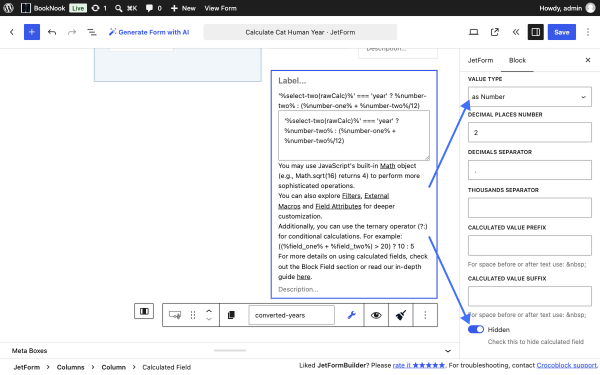This screenshot has width=600, height=375.
Task: Select JetForm in the breadcrumb
Action: (x=27, y=367)
